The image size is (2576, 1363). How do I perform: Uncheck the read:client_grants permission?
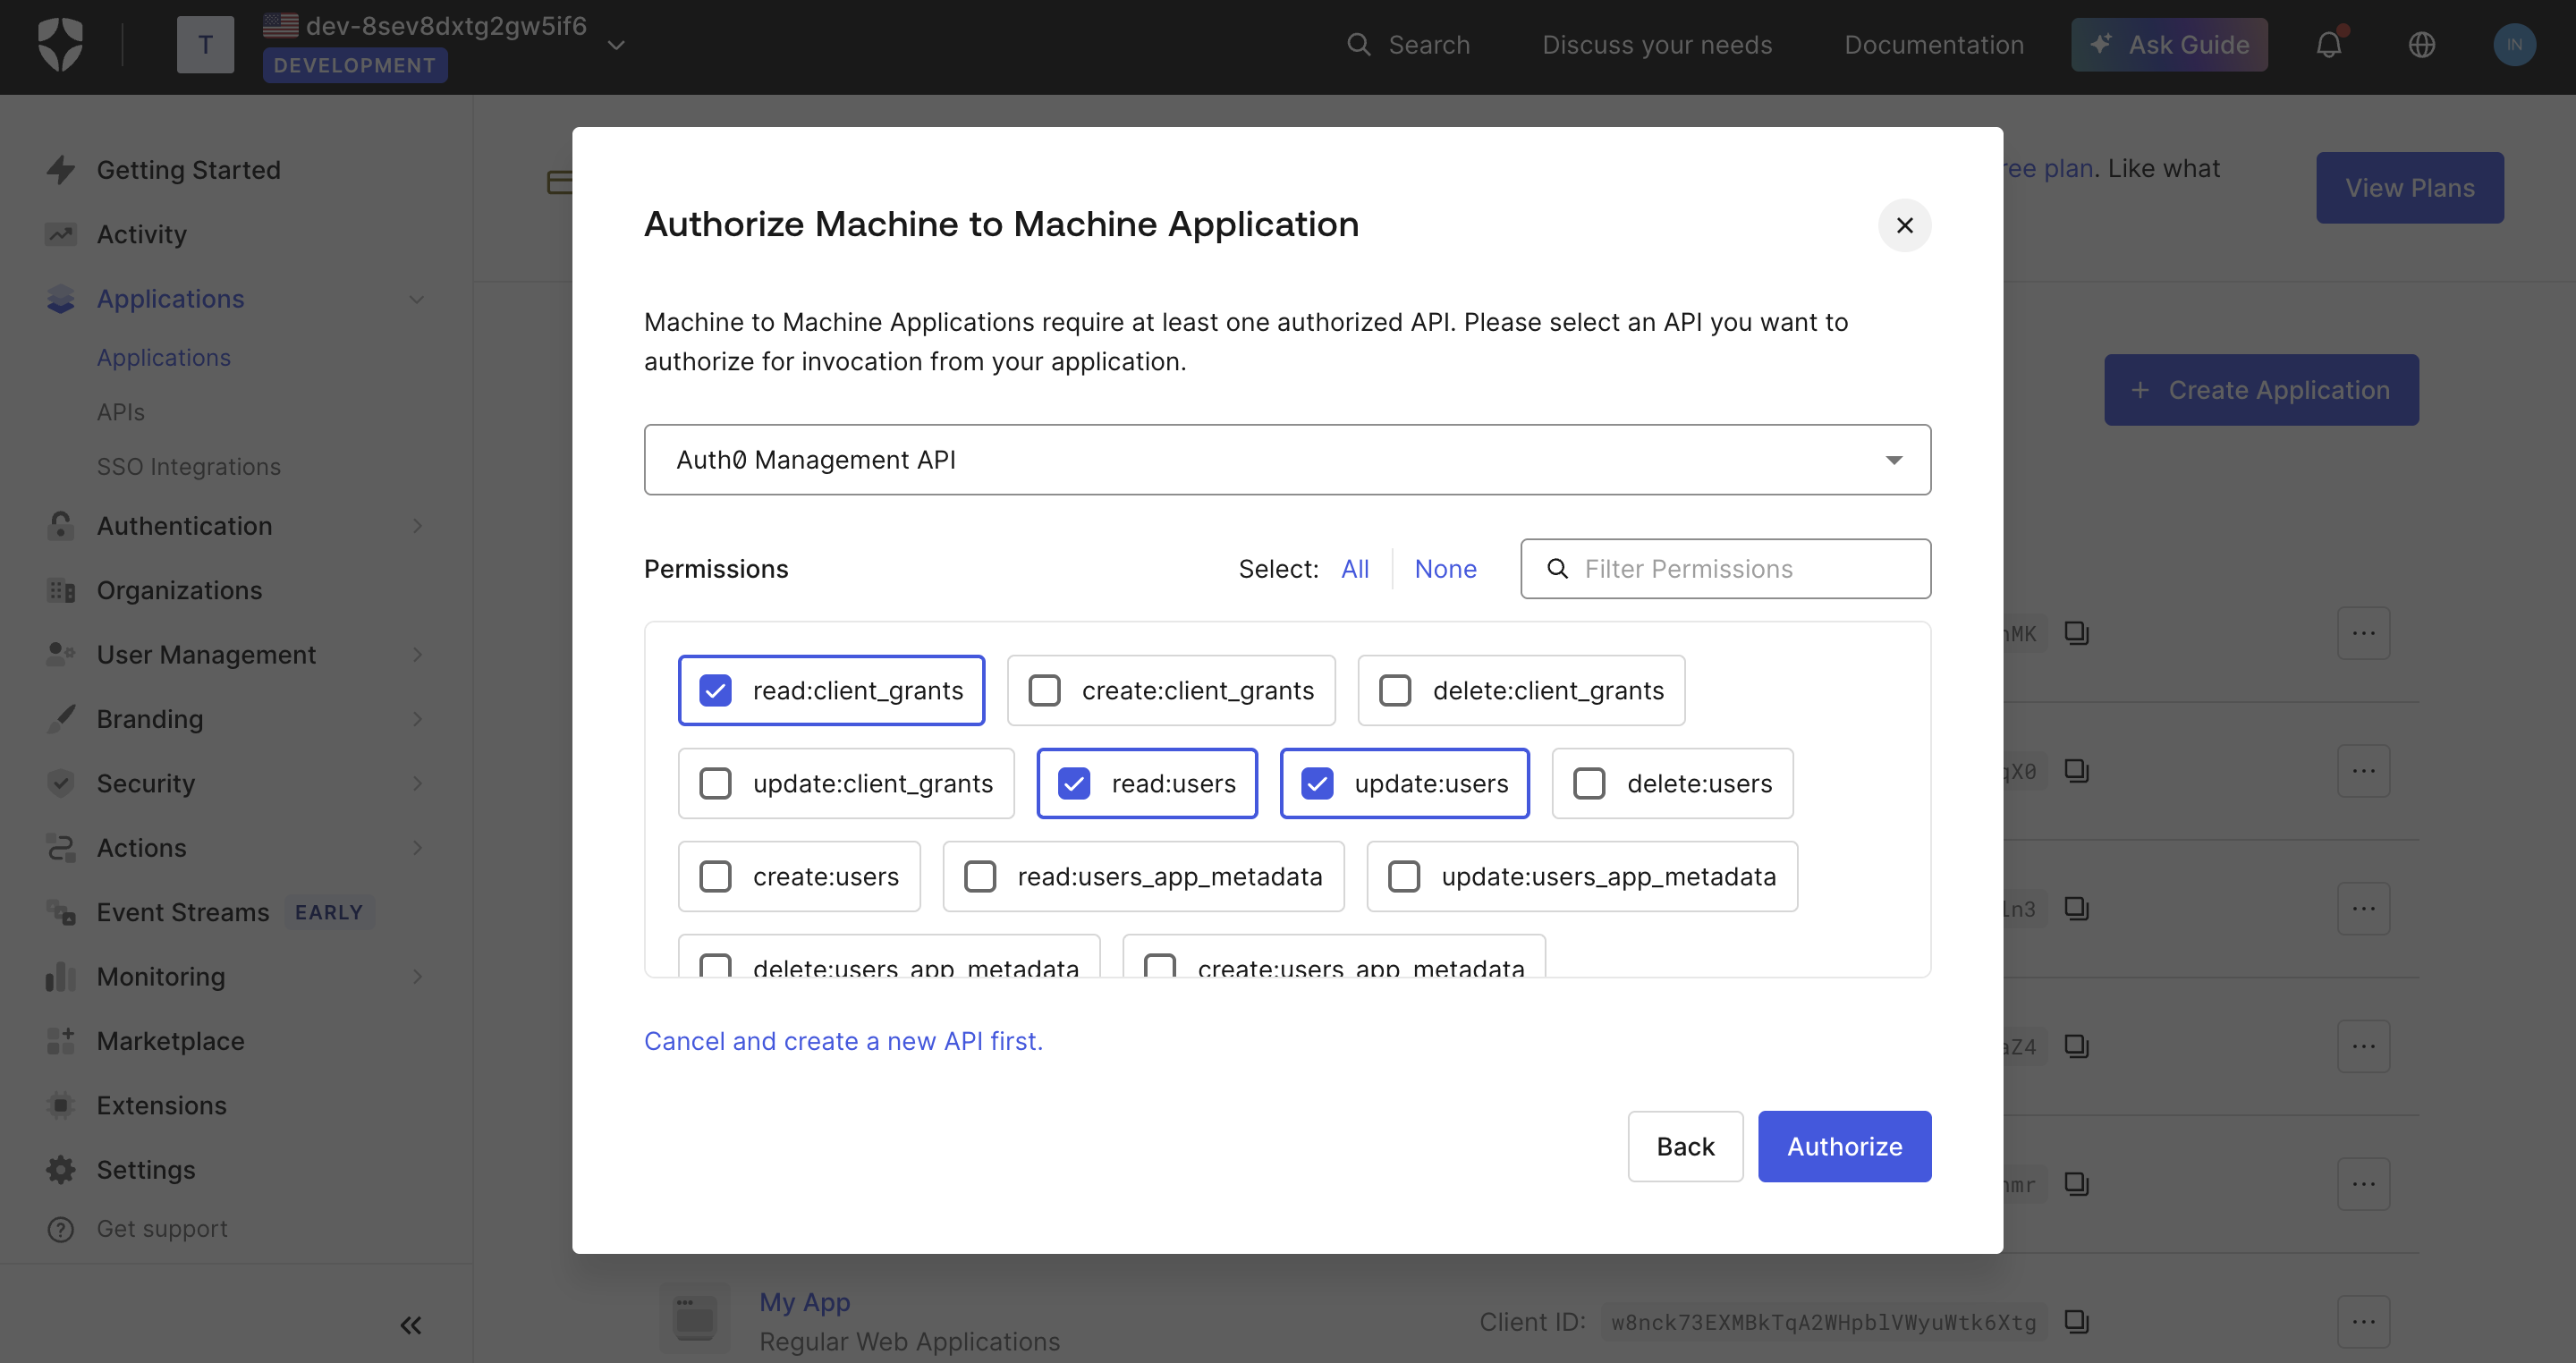tap(715, 690)
